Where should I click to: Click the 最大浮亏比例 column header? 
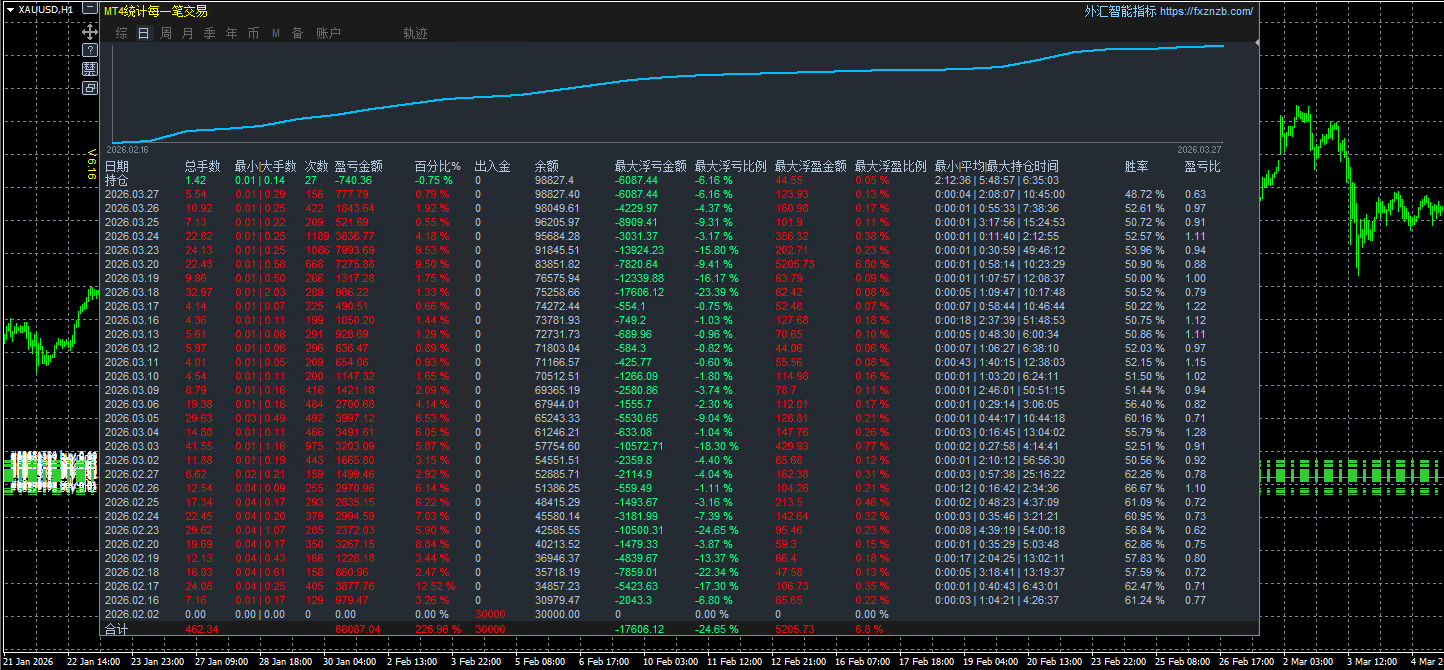click(x=731, y=166)
